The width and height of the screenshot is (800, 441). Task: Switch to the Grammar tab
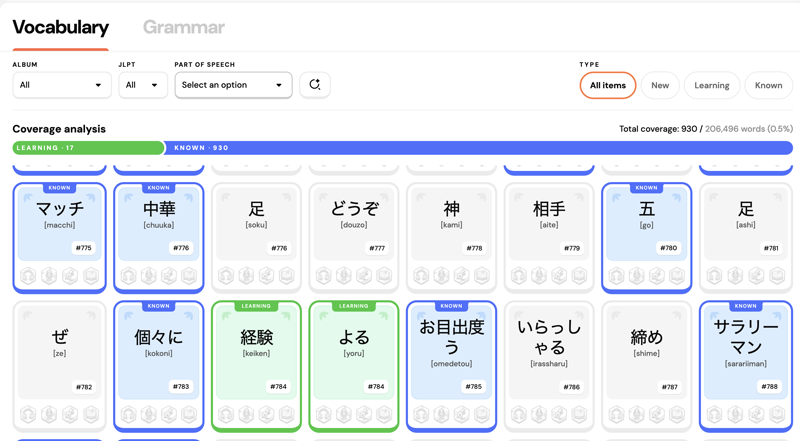click(x=184, y=27)
